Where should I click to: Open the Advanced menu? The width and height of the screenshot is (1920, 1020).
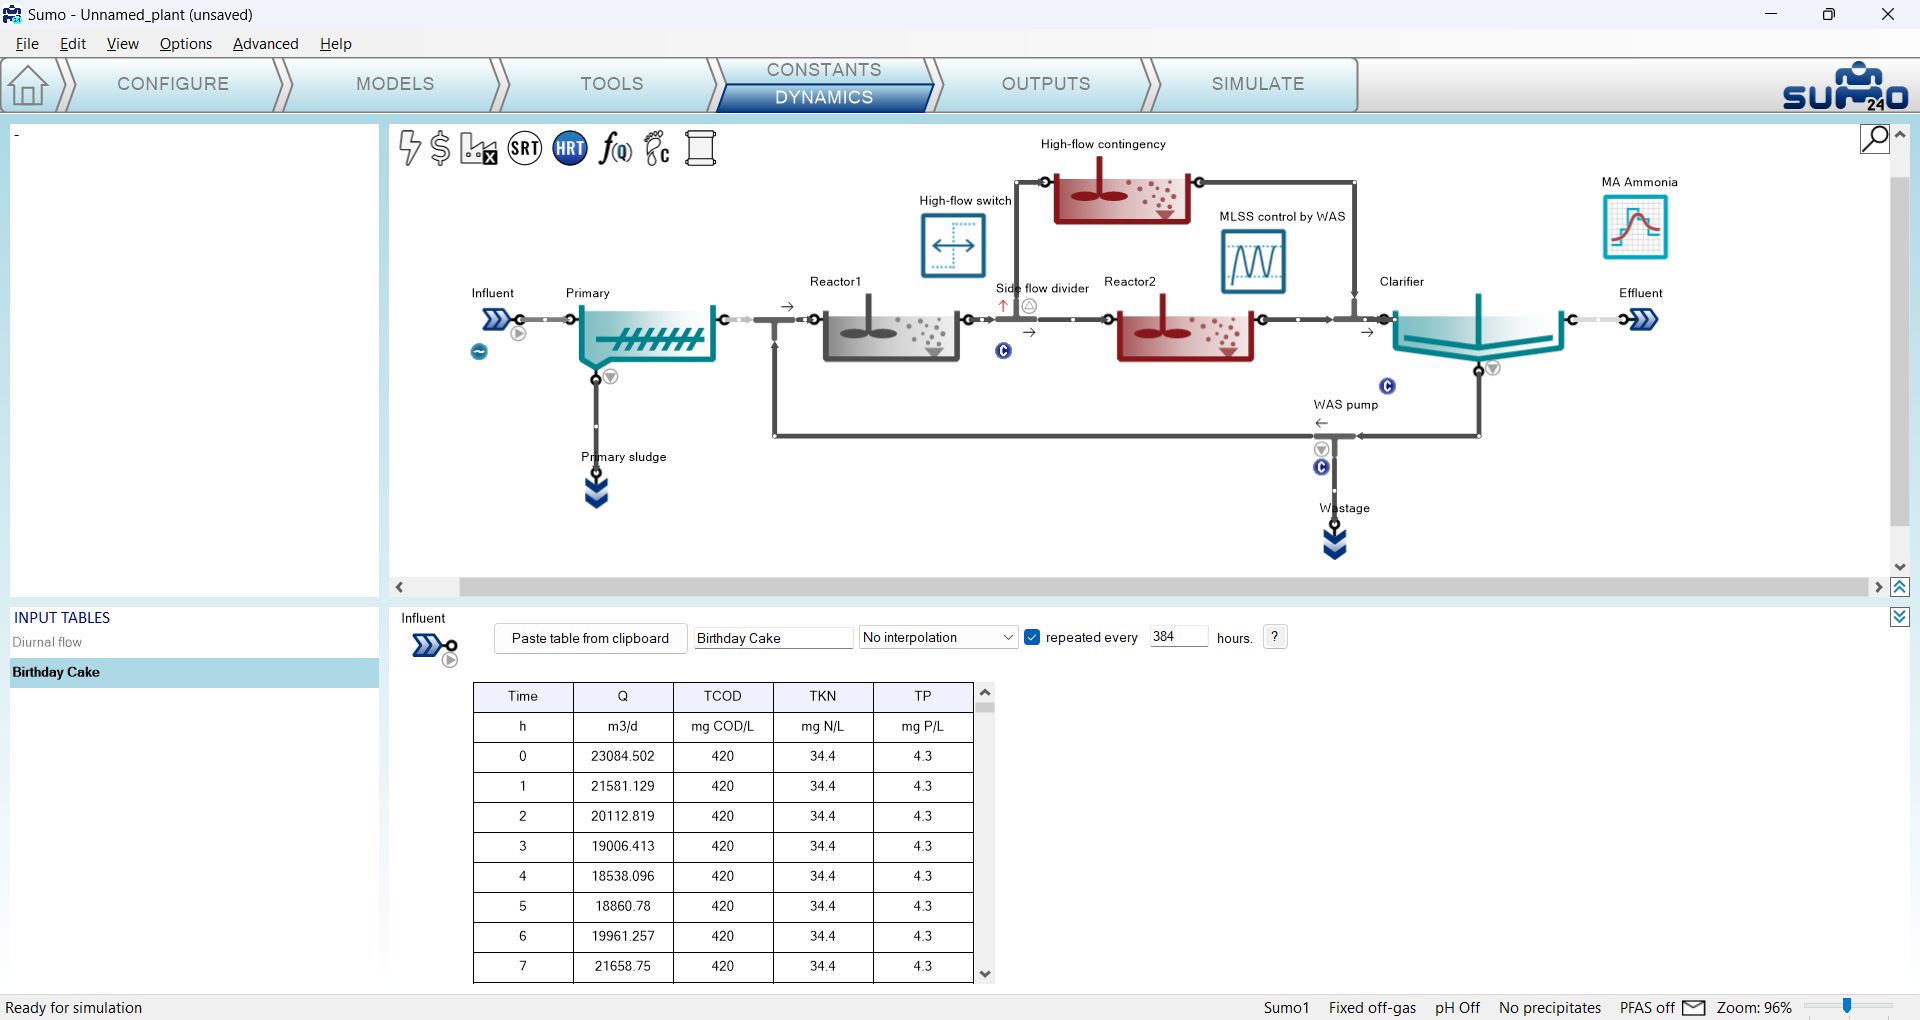pyautogui.click(x=266, y=44)
